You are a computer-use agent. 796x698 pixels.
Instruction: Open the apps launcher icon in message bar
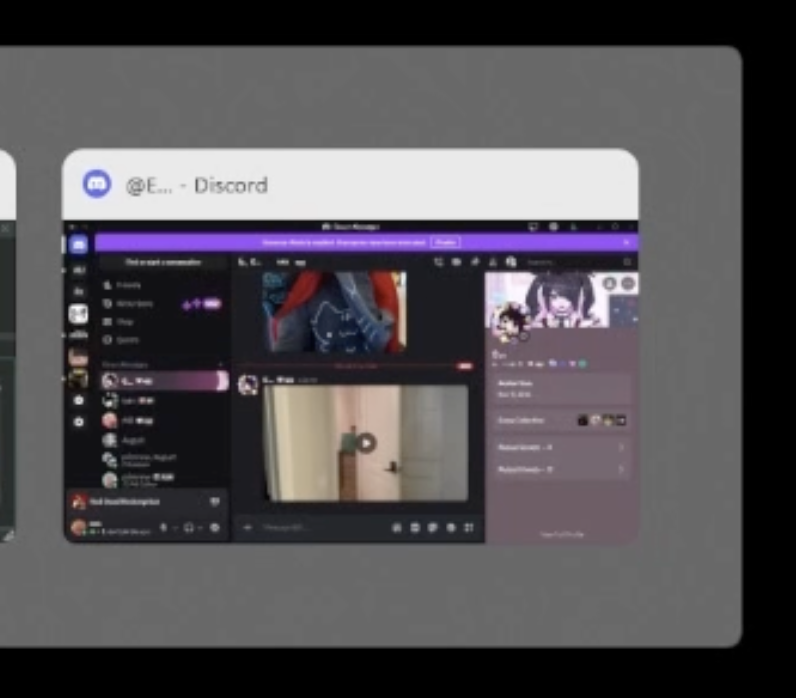point(469,528)
